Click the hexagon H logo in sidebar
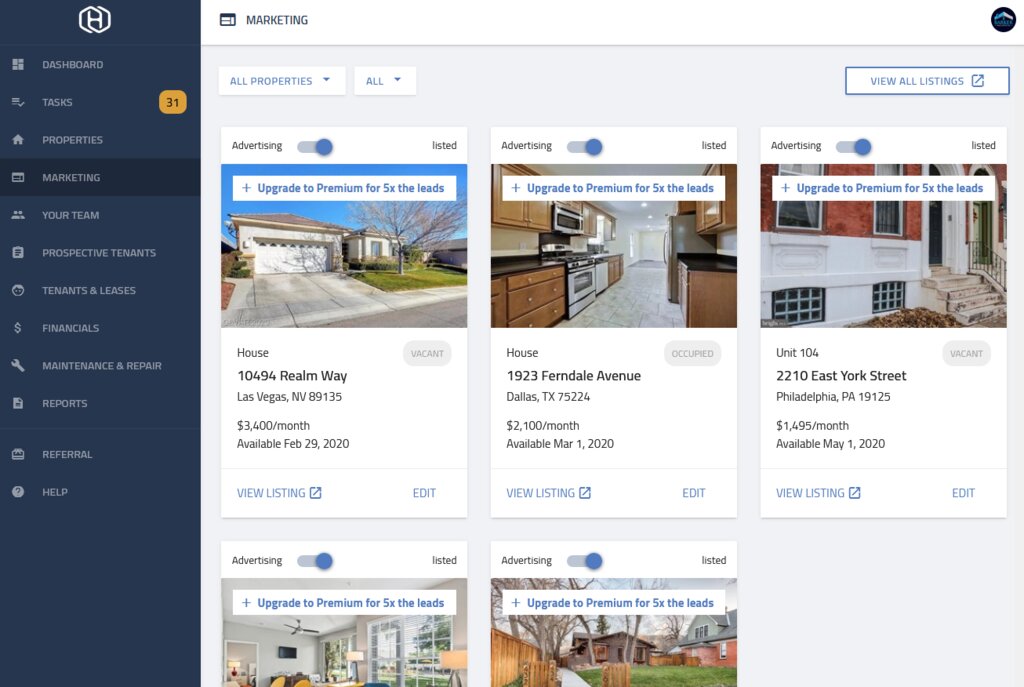This screenshot has width=1024, height=687. 95,20
